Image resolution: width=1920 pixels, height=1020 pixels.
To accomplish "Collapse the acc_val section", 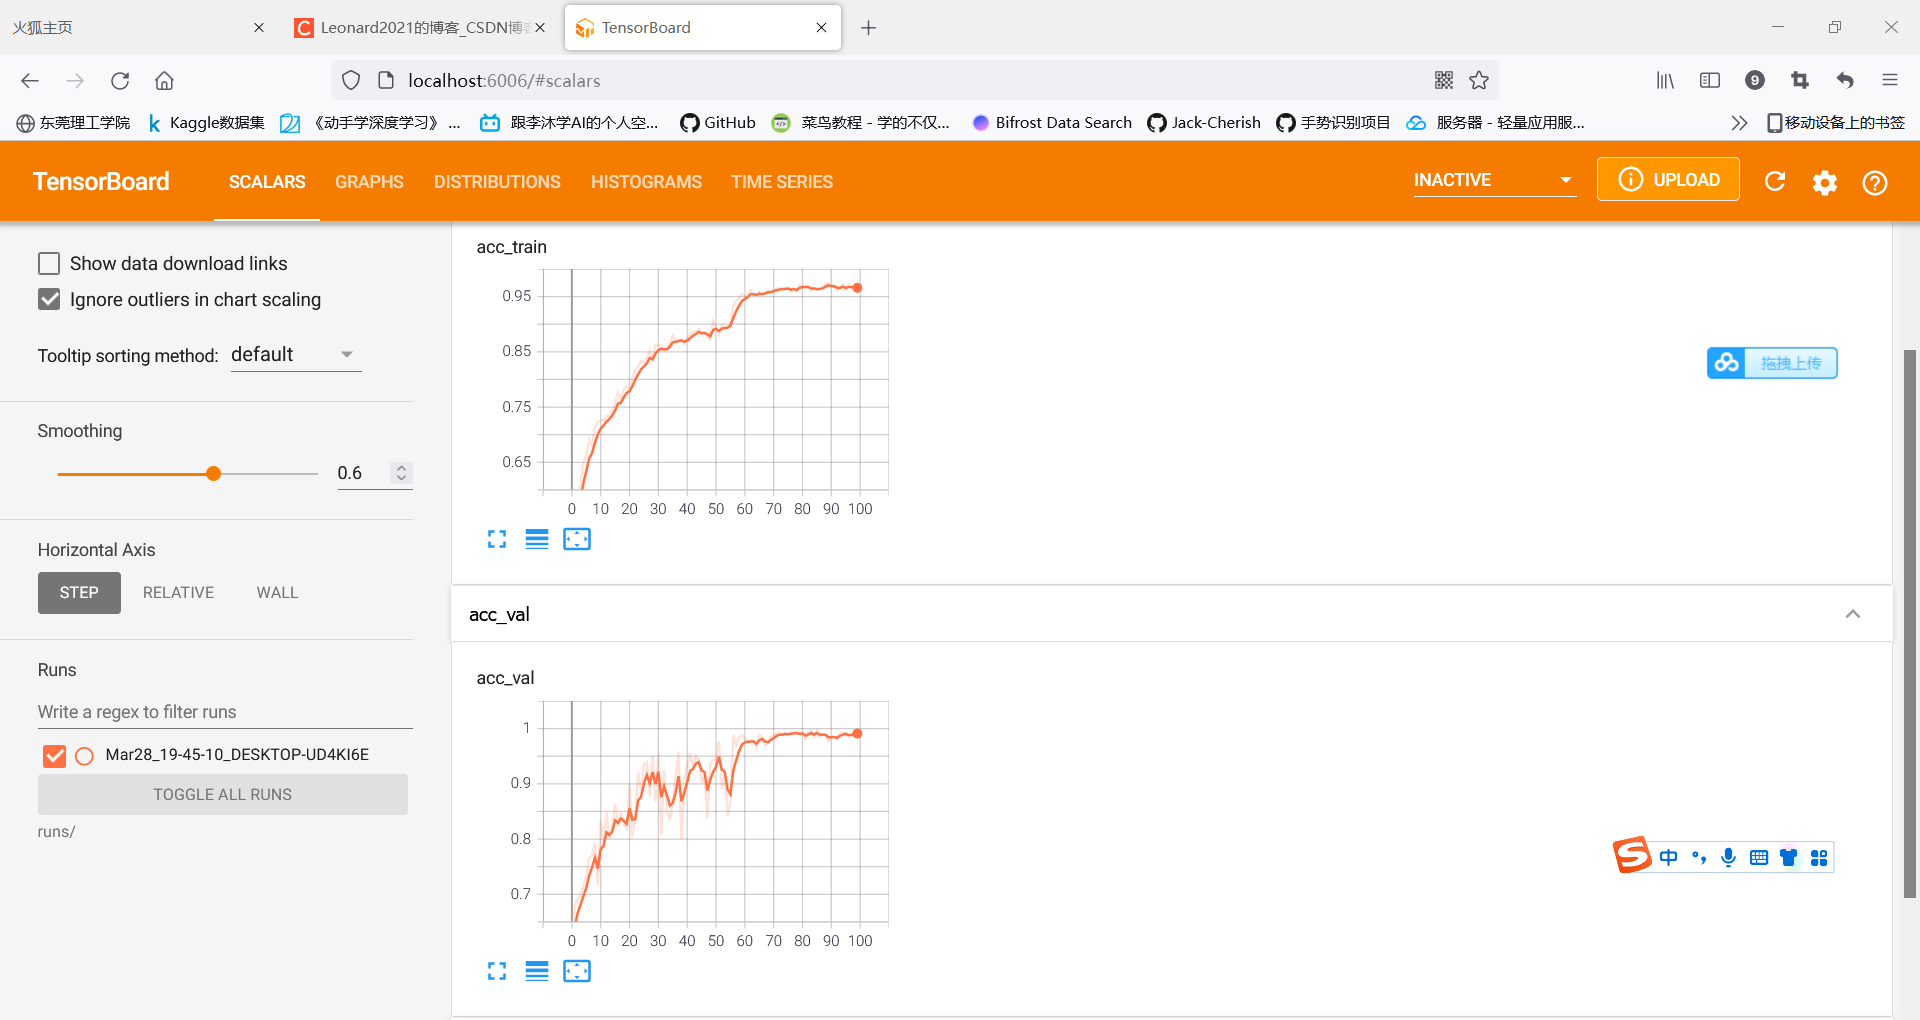I will point(1854,613).
